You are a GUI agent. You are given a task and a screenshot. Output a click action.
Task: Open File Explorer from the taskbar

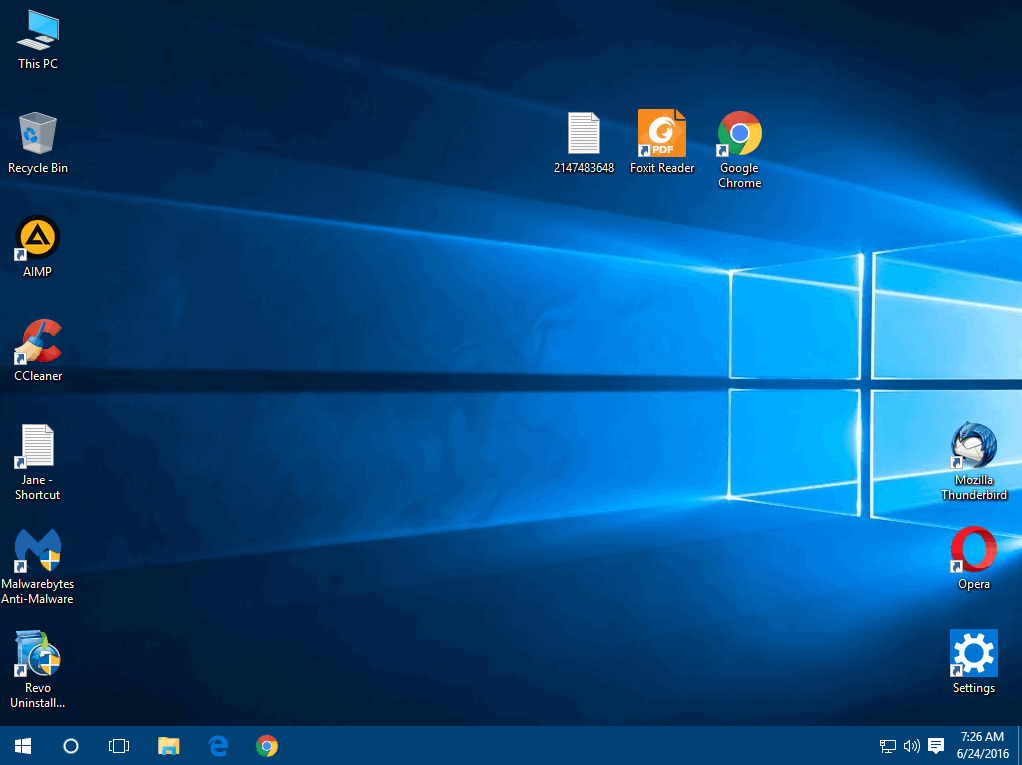pyautogui.click(x=168, y=745)
